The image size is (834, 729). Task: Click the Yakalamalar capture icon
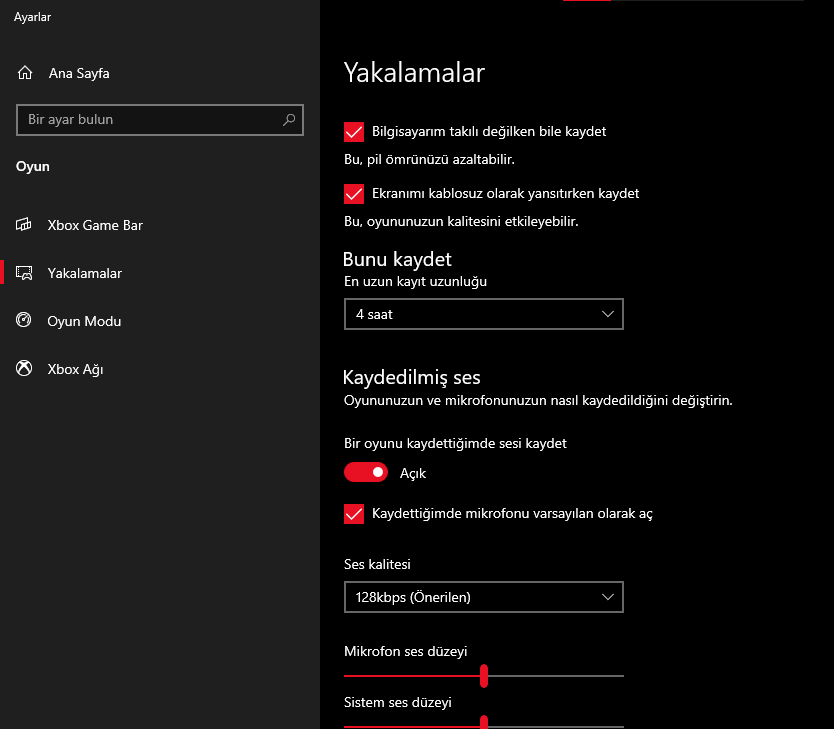pyautogui.click(x=24, y=273)
